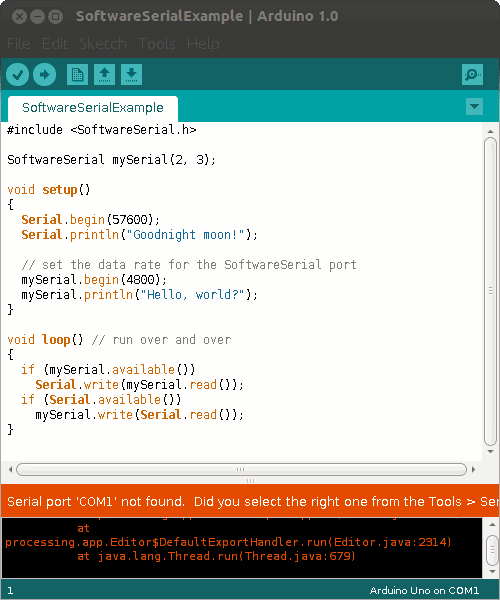
Task: Click horizontal scrollbar left arrow
Action: point(10,469)
